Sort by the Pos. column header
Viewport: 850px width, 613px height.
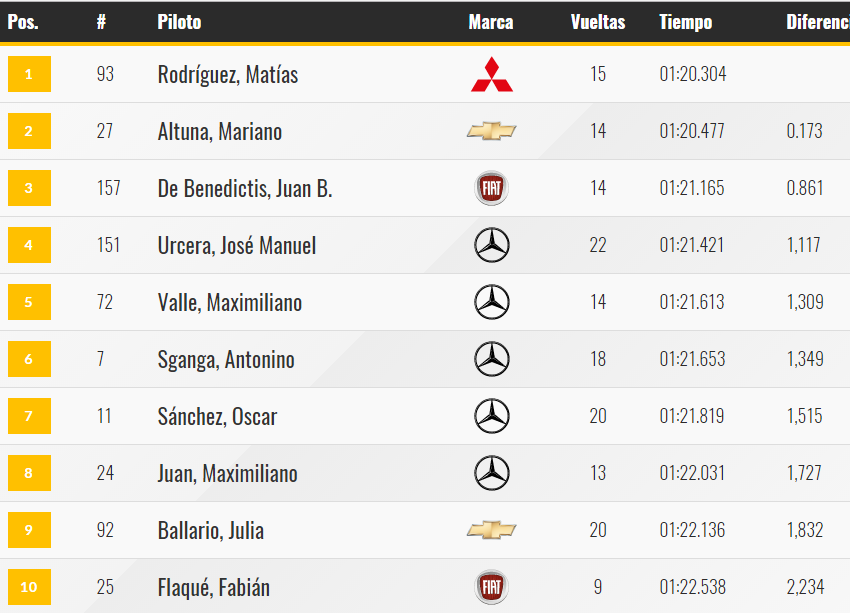pyautogui.click(x=23, y=22)
